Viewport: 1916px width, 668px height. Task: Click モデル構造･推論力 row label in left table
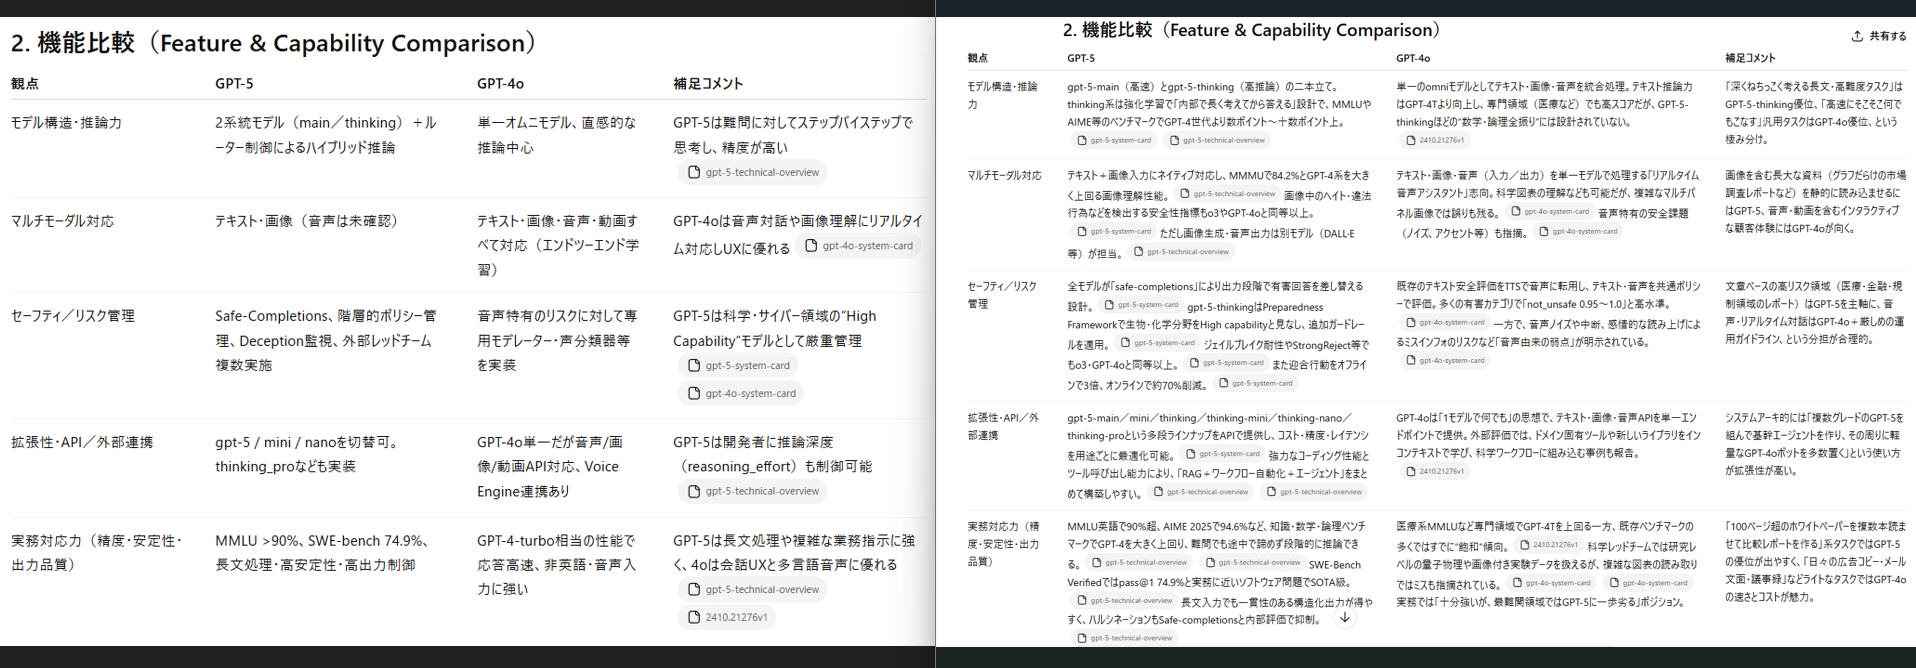pyautogui.click(x=66, y=123)
